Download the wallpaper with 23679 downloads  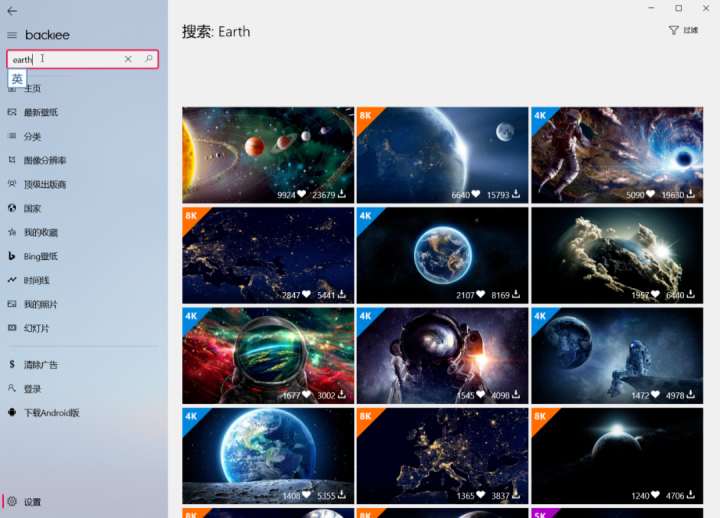(342, 194)
